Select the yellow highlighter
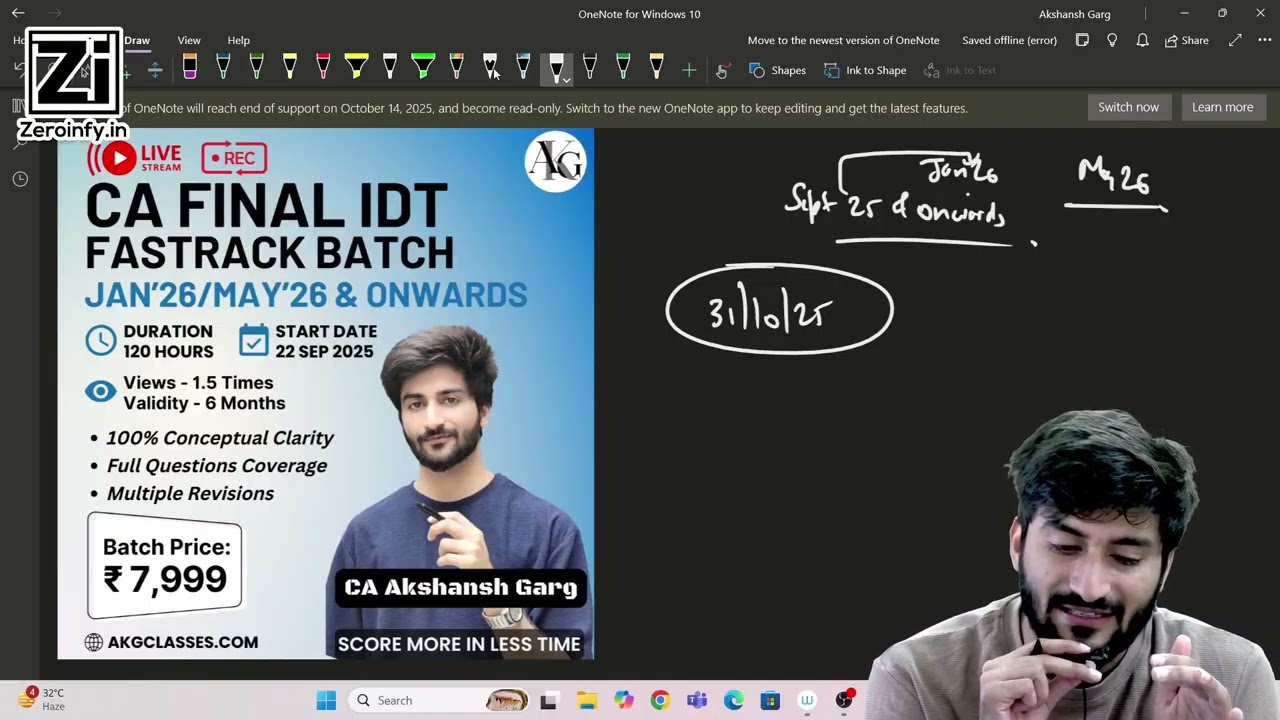 point(356,68)
